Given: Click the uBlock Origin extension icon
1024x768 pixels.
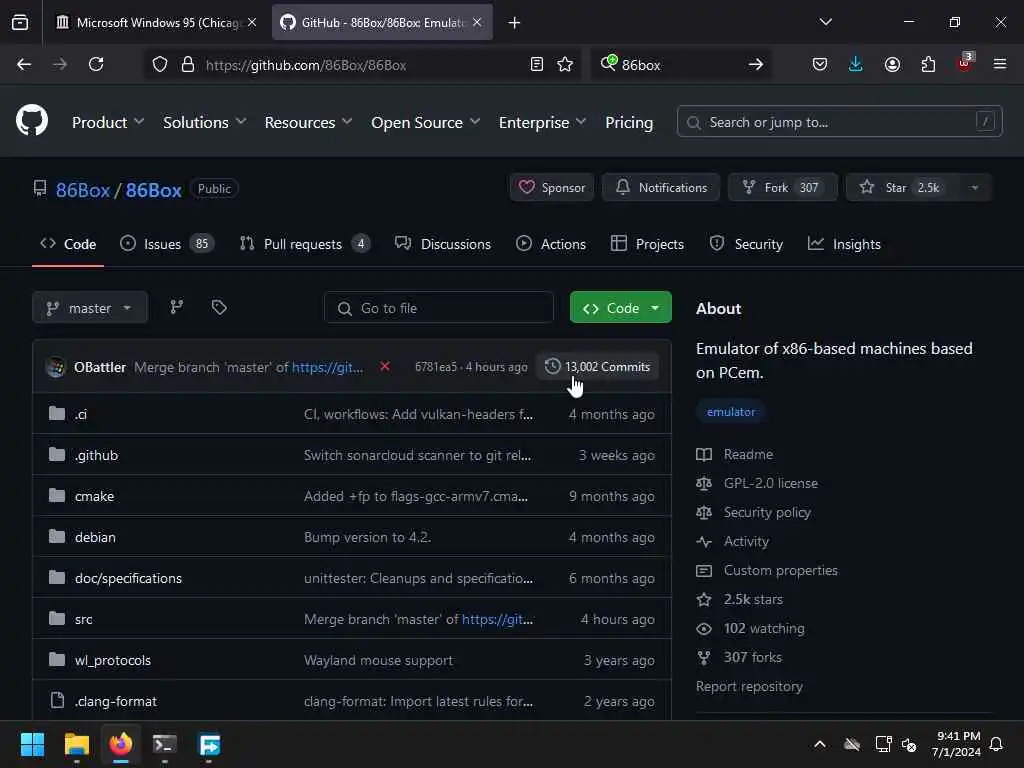Looking at the screenshot, I should coord(965,63).
